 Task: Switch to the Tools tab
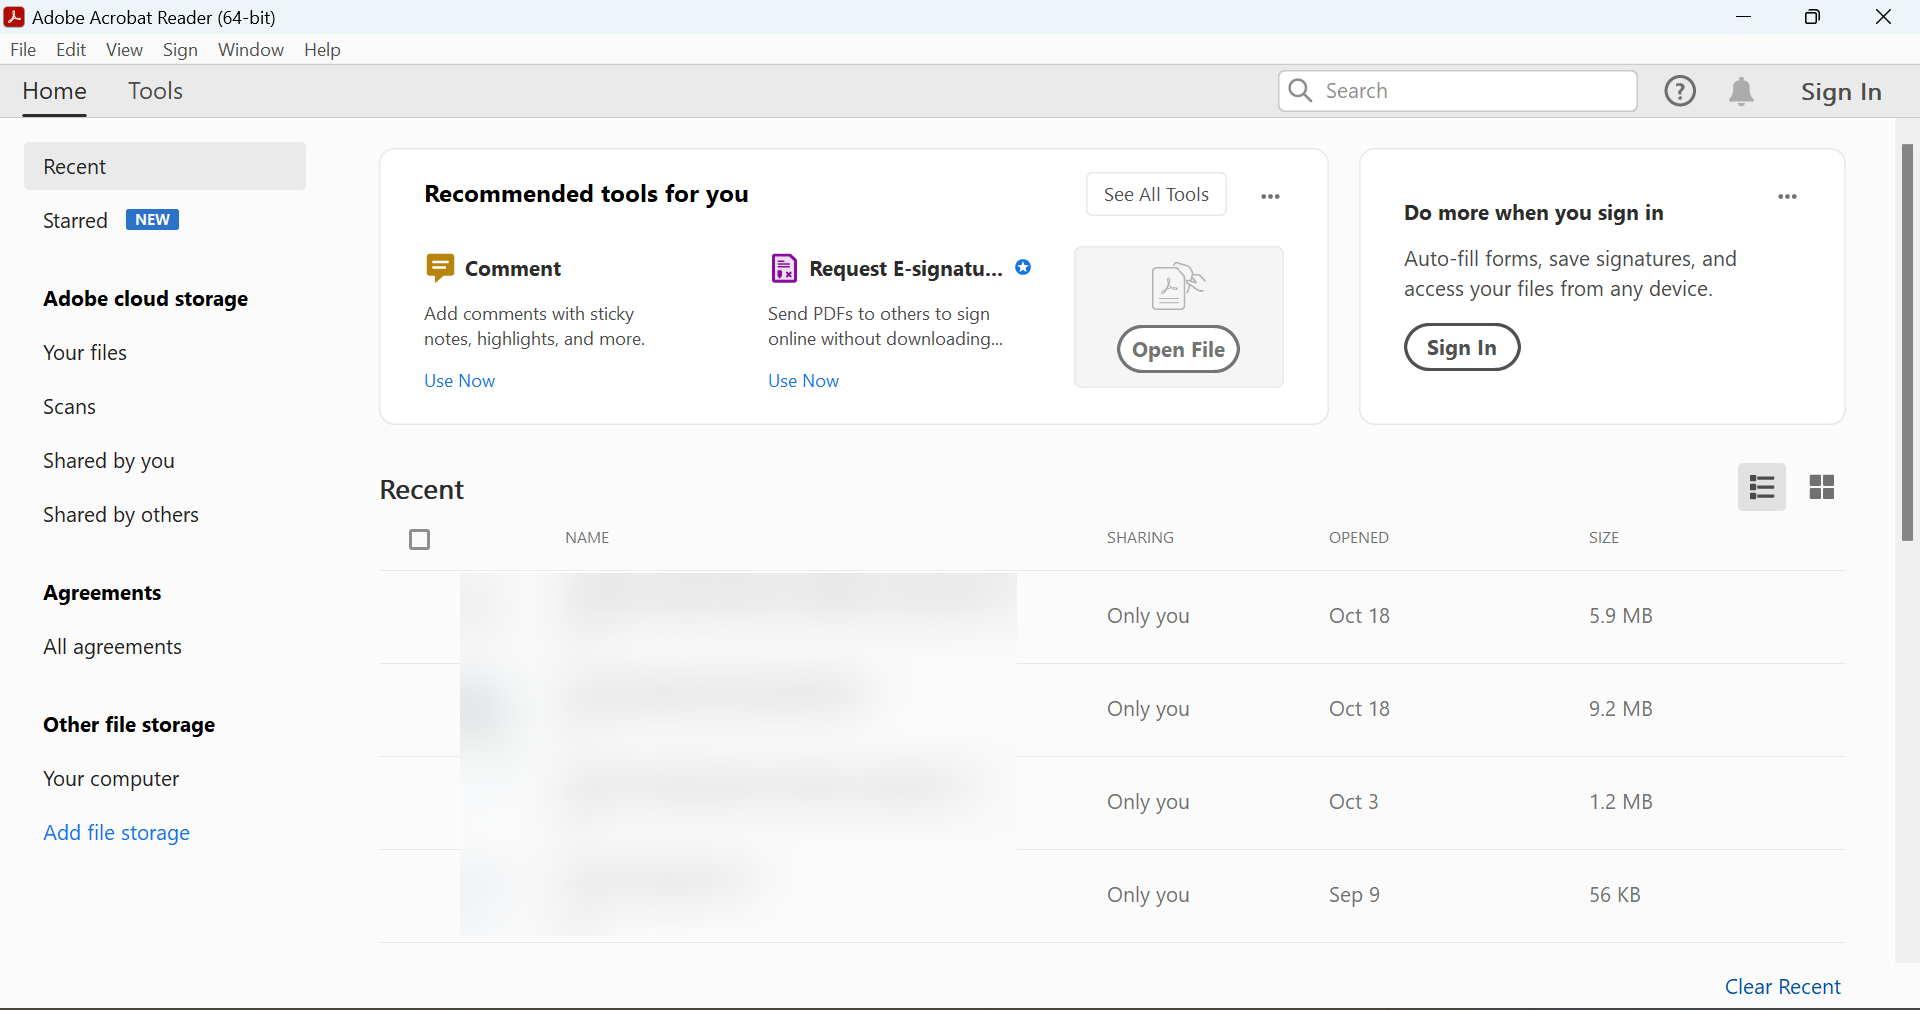click(x=155, y=91)
